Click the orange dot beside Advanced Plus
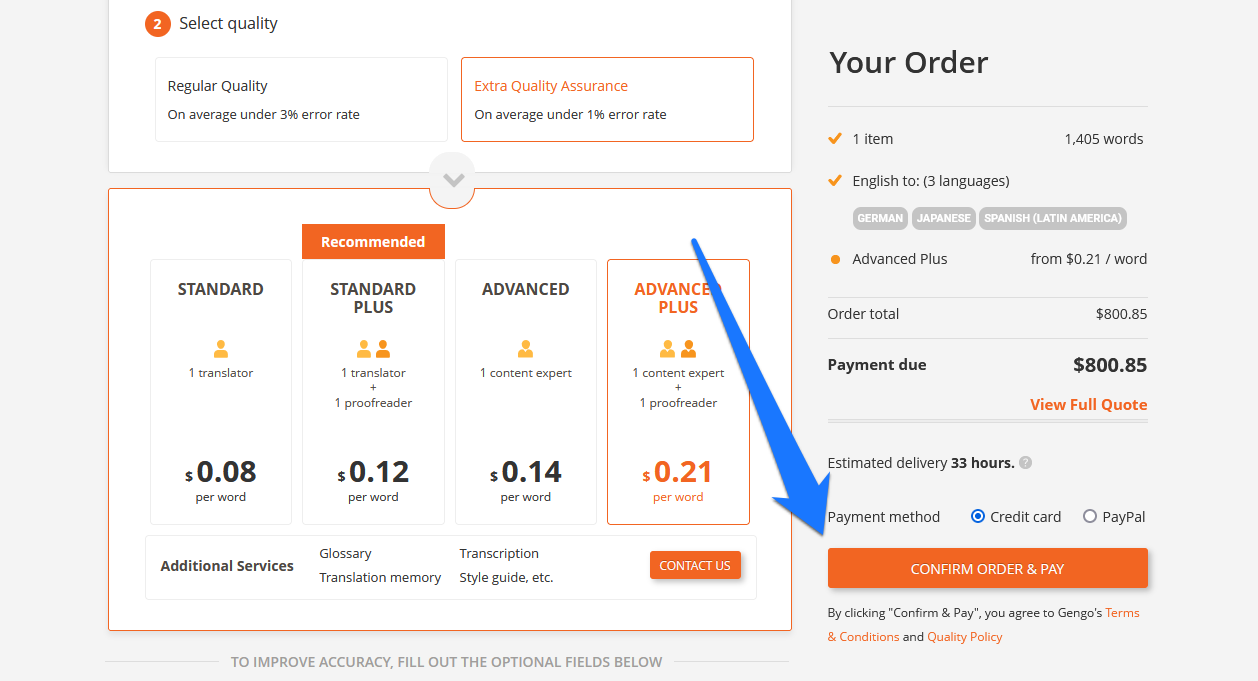 coord(835,260)
